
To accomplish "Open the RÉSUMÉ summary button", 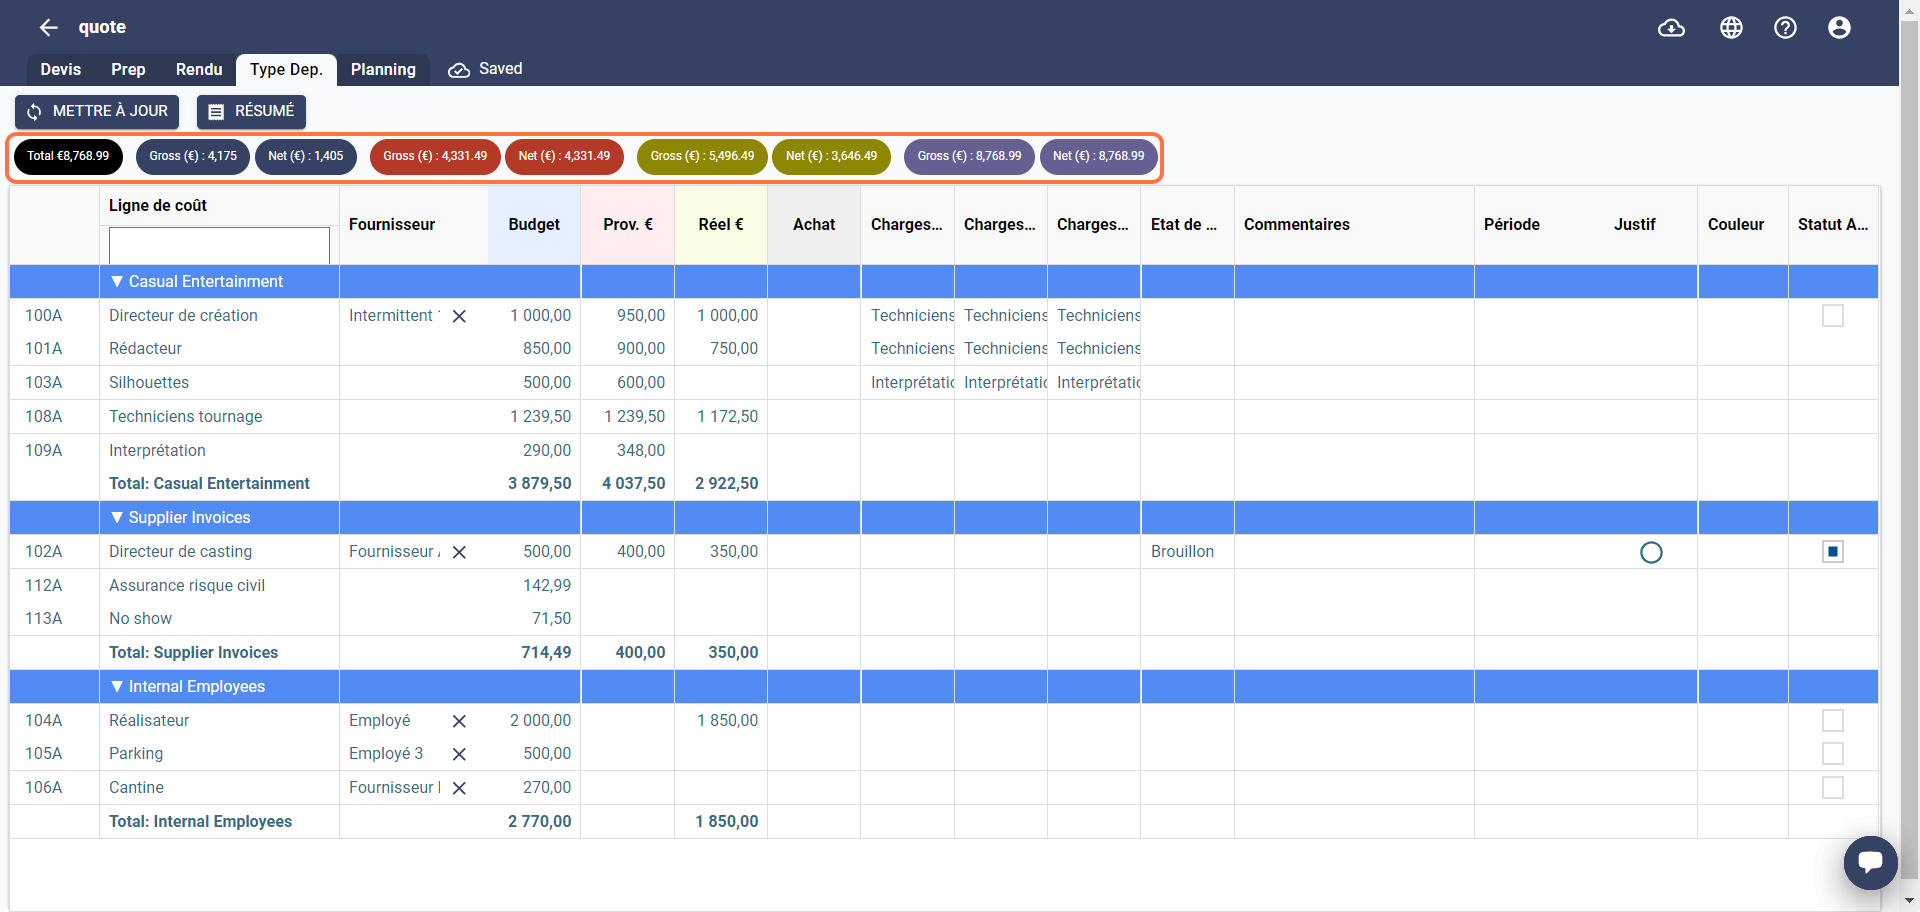I will pos(251,112).
